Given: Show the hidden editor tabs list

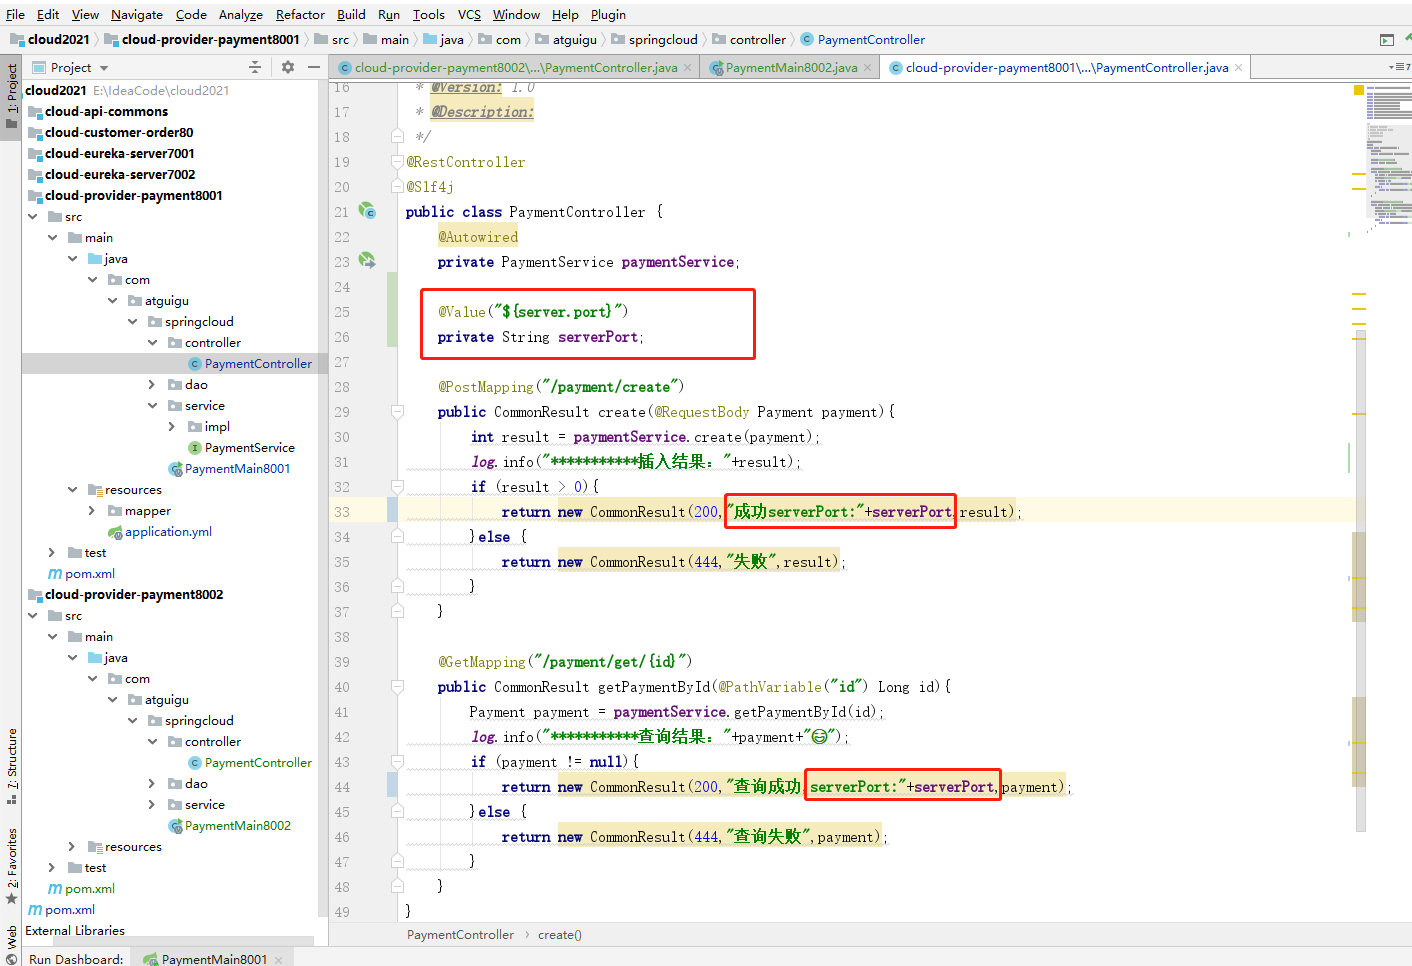Looking at the screenshot, I should click(x=1397, y=67).
